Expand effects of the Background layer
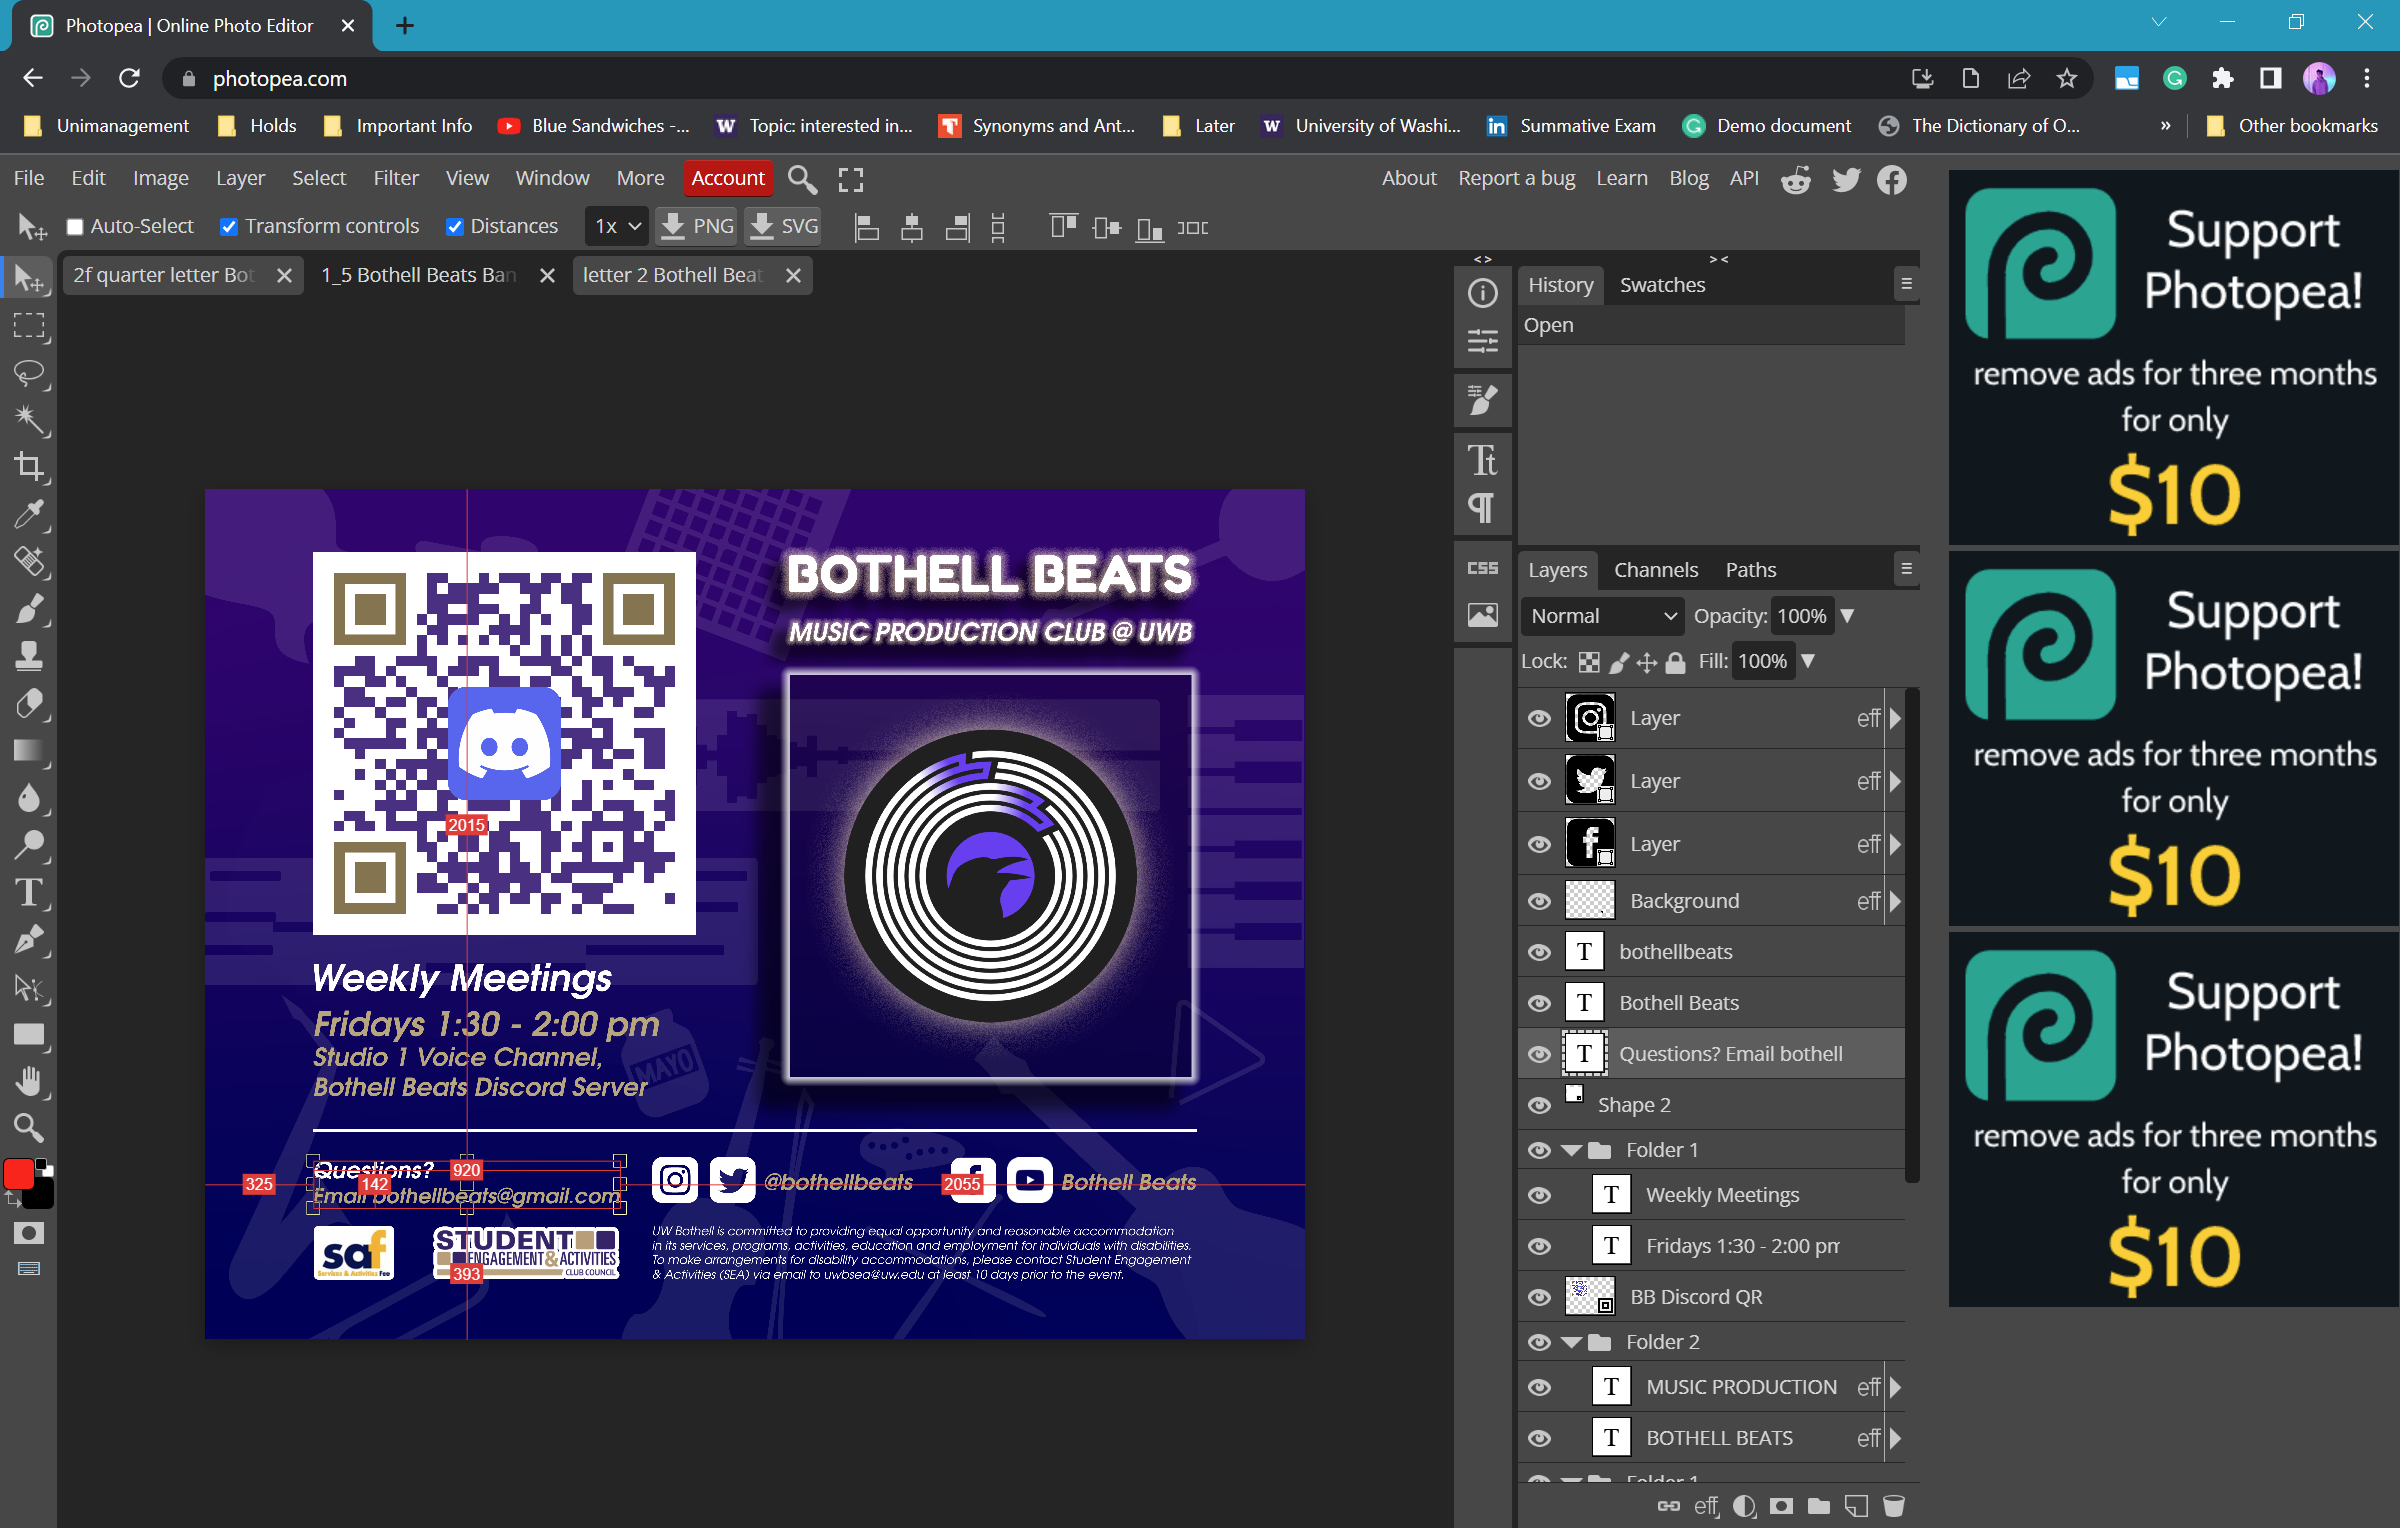The image size is (2400, 1528). click(x=1895, y=901)
